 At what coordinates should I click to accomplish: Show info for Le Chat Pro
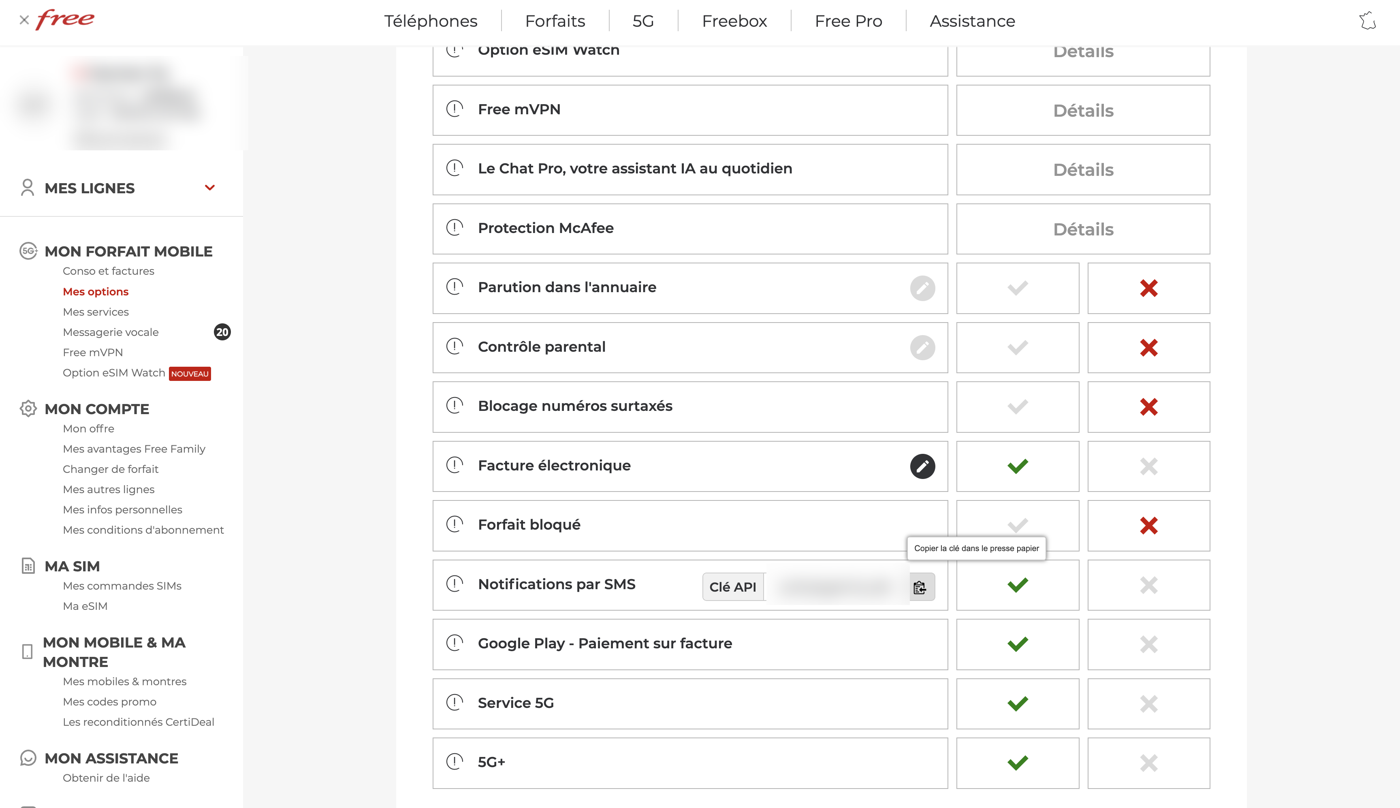[455, 168]
